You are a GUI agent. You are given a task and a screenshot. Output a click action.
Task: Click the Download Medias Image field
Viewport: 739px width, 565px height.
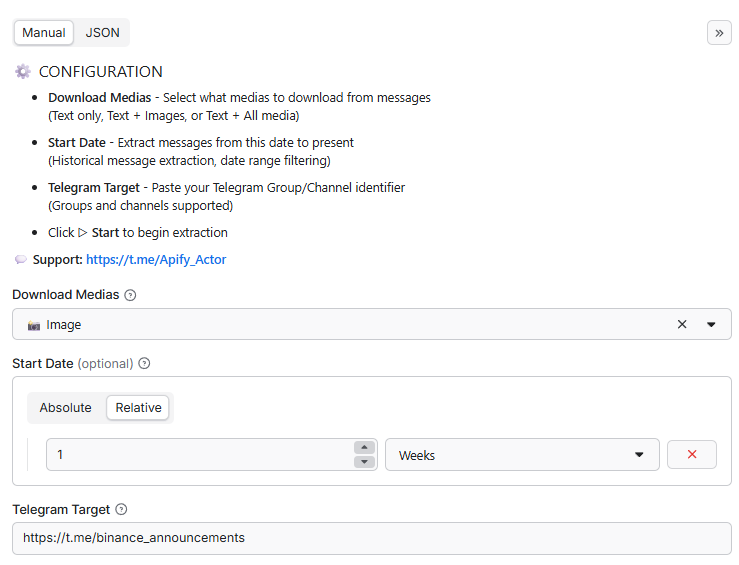point(372,324)
